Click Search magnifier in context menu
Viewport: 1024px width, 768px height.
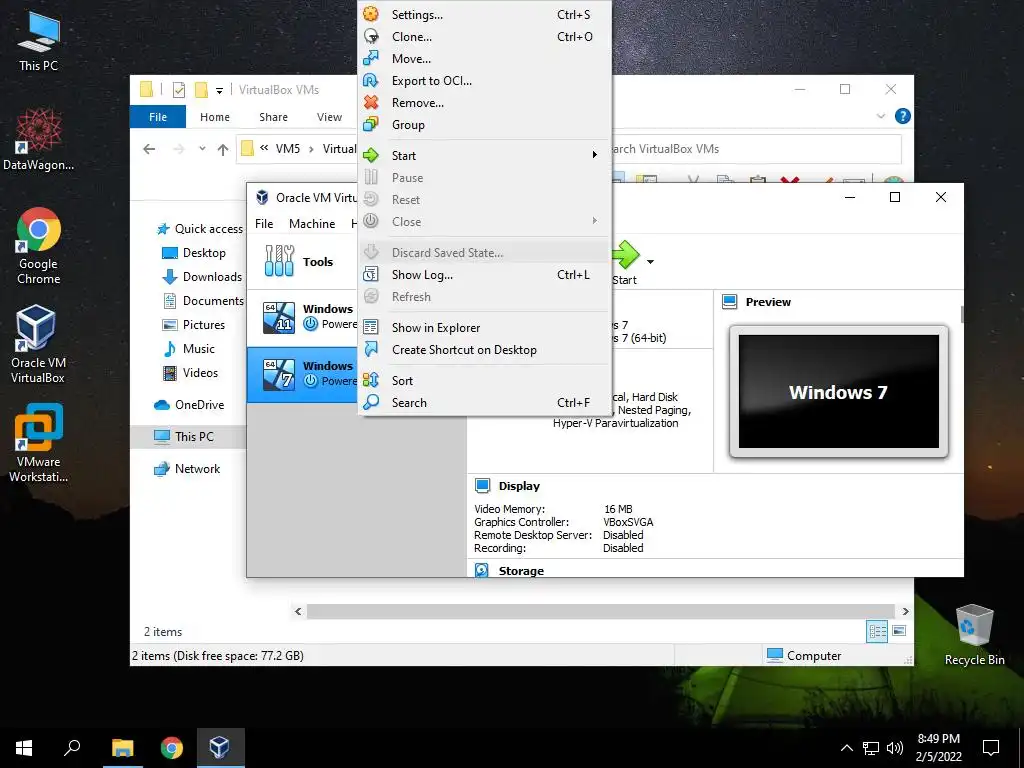(x=371, y=402)
